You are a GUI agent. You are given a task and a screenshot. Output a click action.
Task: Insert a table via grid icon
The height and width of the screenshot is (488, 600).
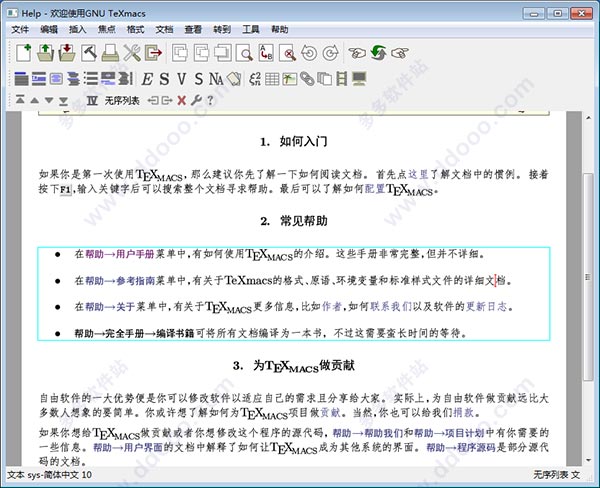(272, 79)
